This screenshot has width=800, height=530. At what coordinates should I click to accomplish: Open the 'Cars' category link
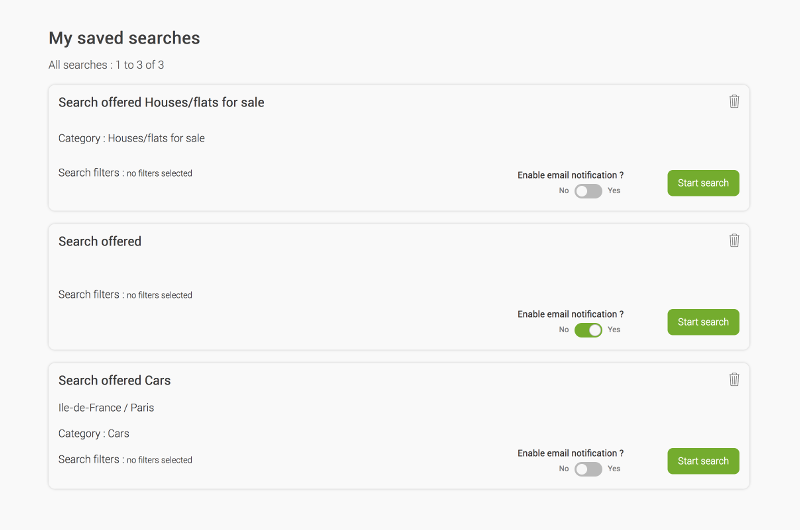tap(118, 434)
